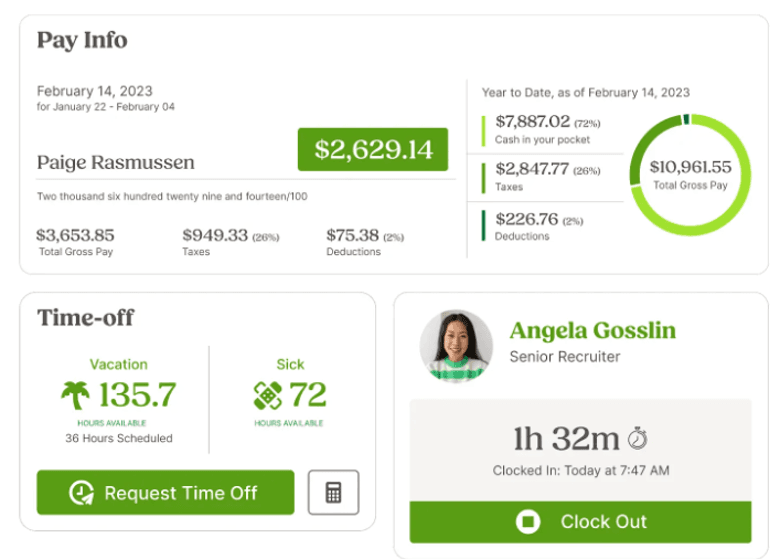This screenshot has width=780, height=560.
Task: Click the stop icon on Clock Out
Action: (x=529, y=521)
